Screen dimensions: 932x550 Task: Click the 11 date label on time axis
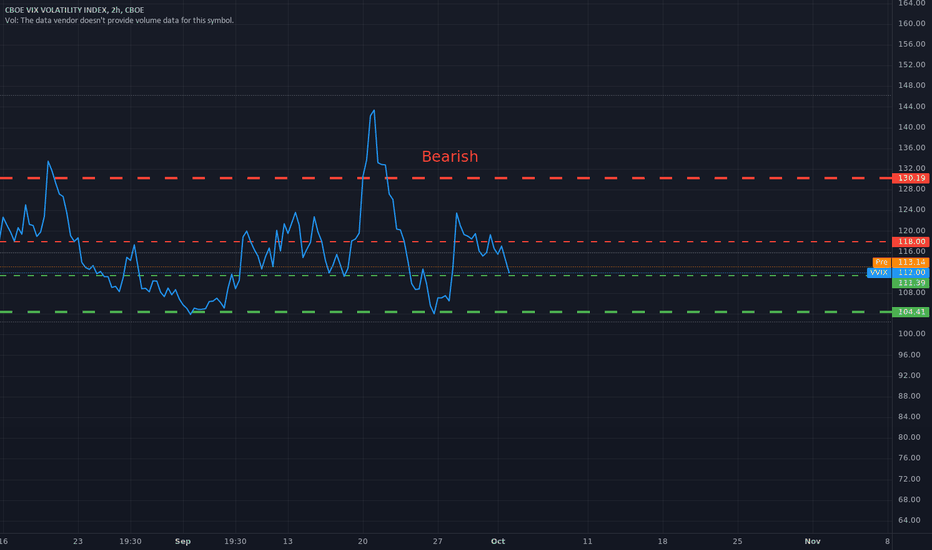click(x=587, y=541)
